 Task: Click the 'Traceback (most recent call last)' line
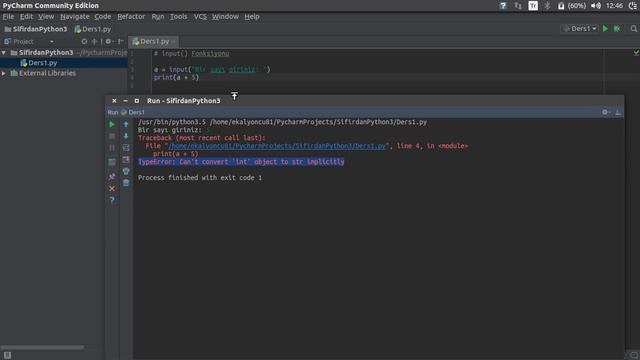pos(202,138)
